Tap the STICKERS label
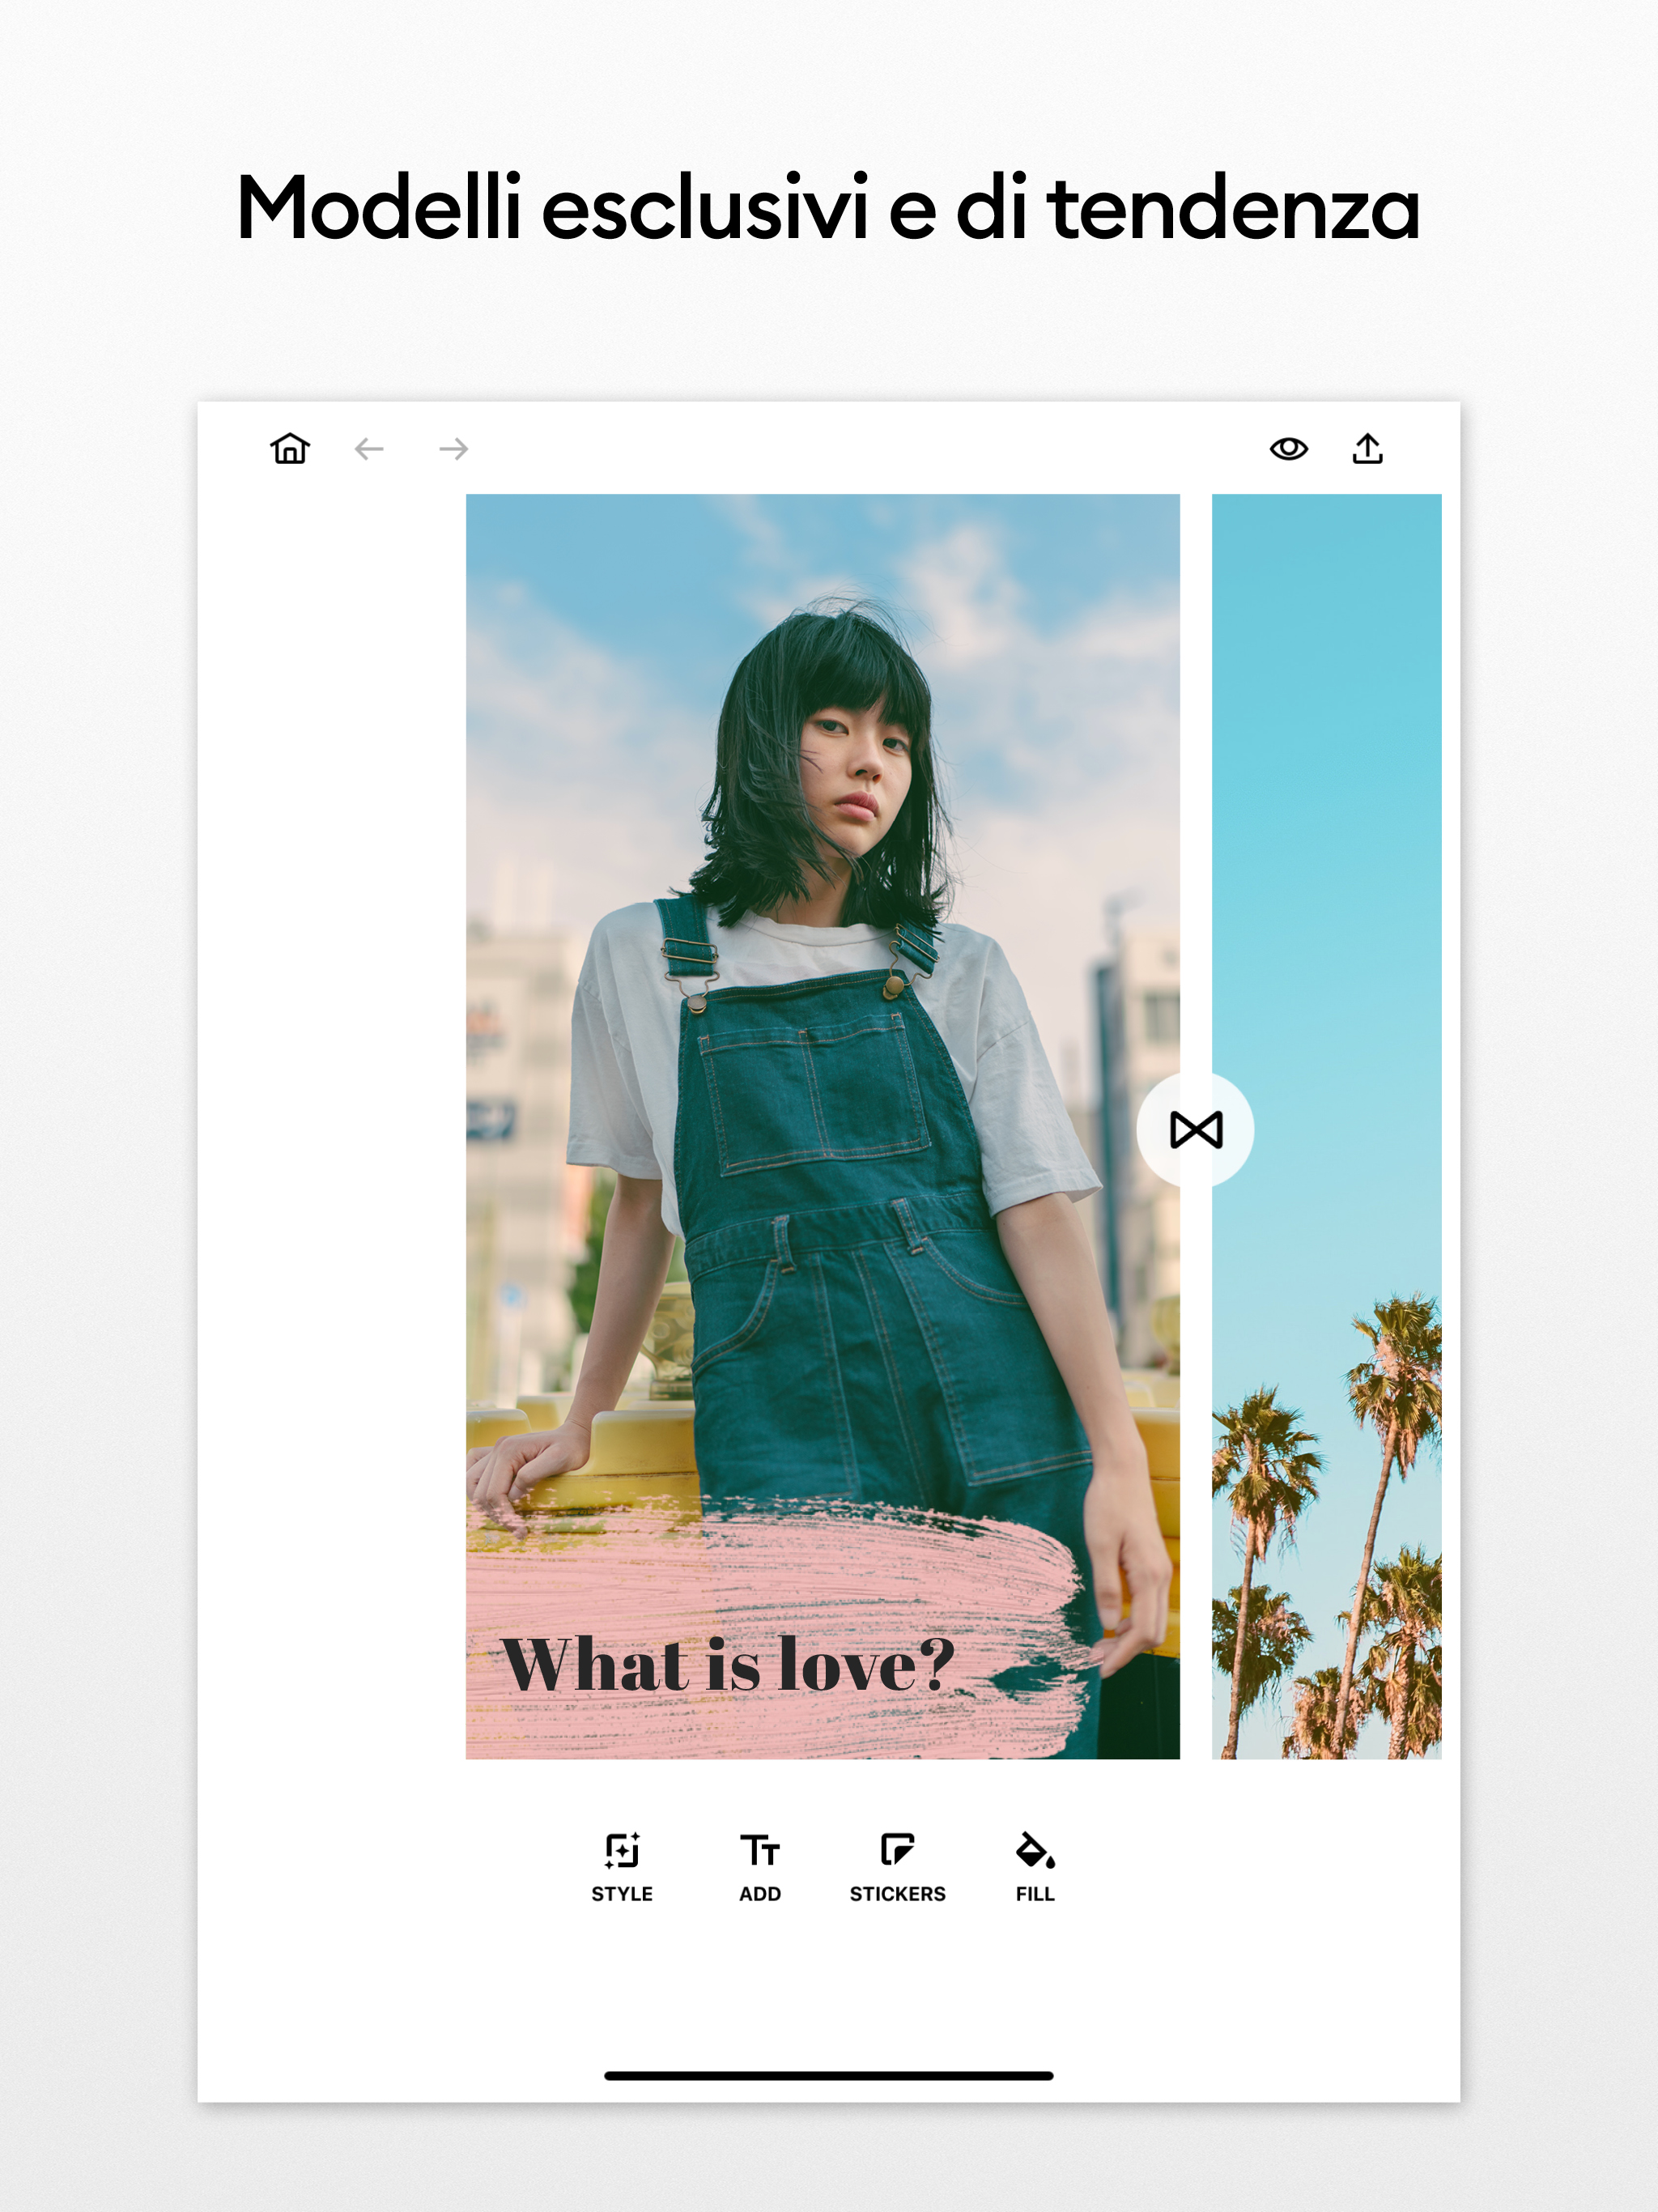Image resolution: width=1658 pixels, height=2212 pixels. point(897,1894)
